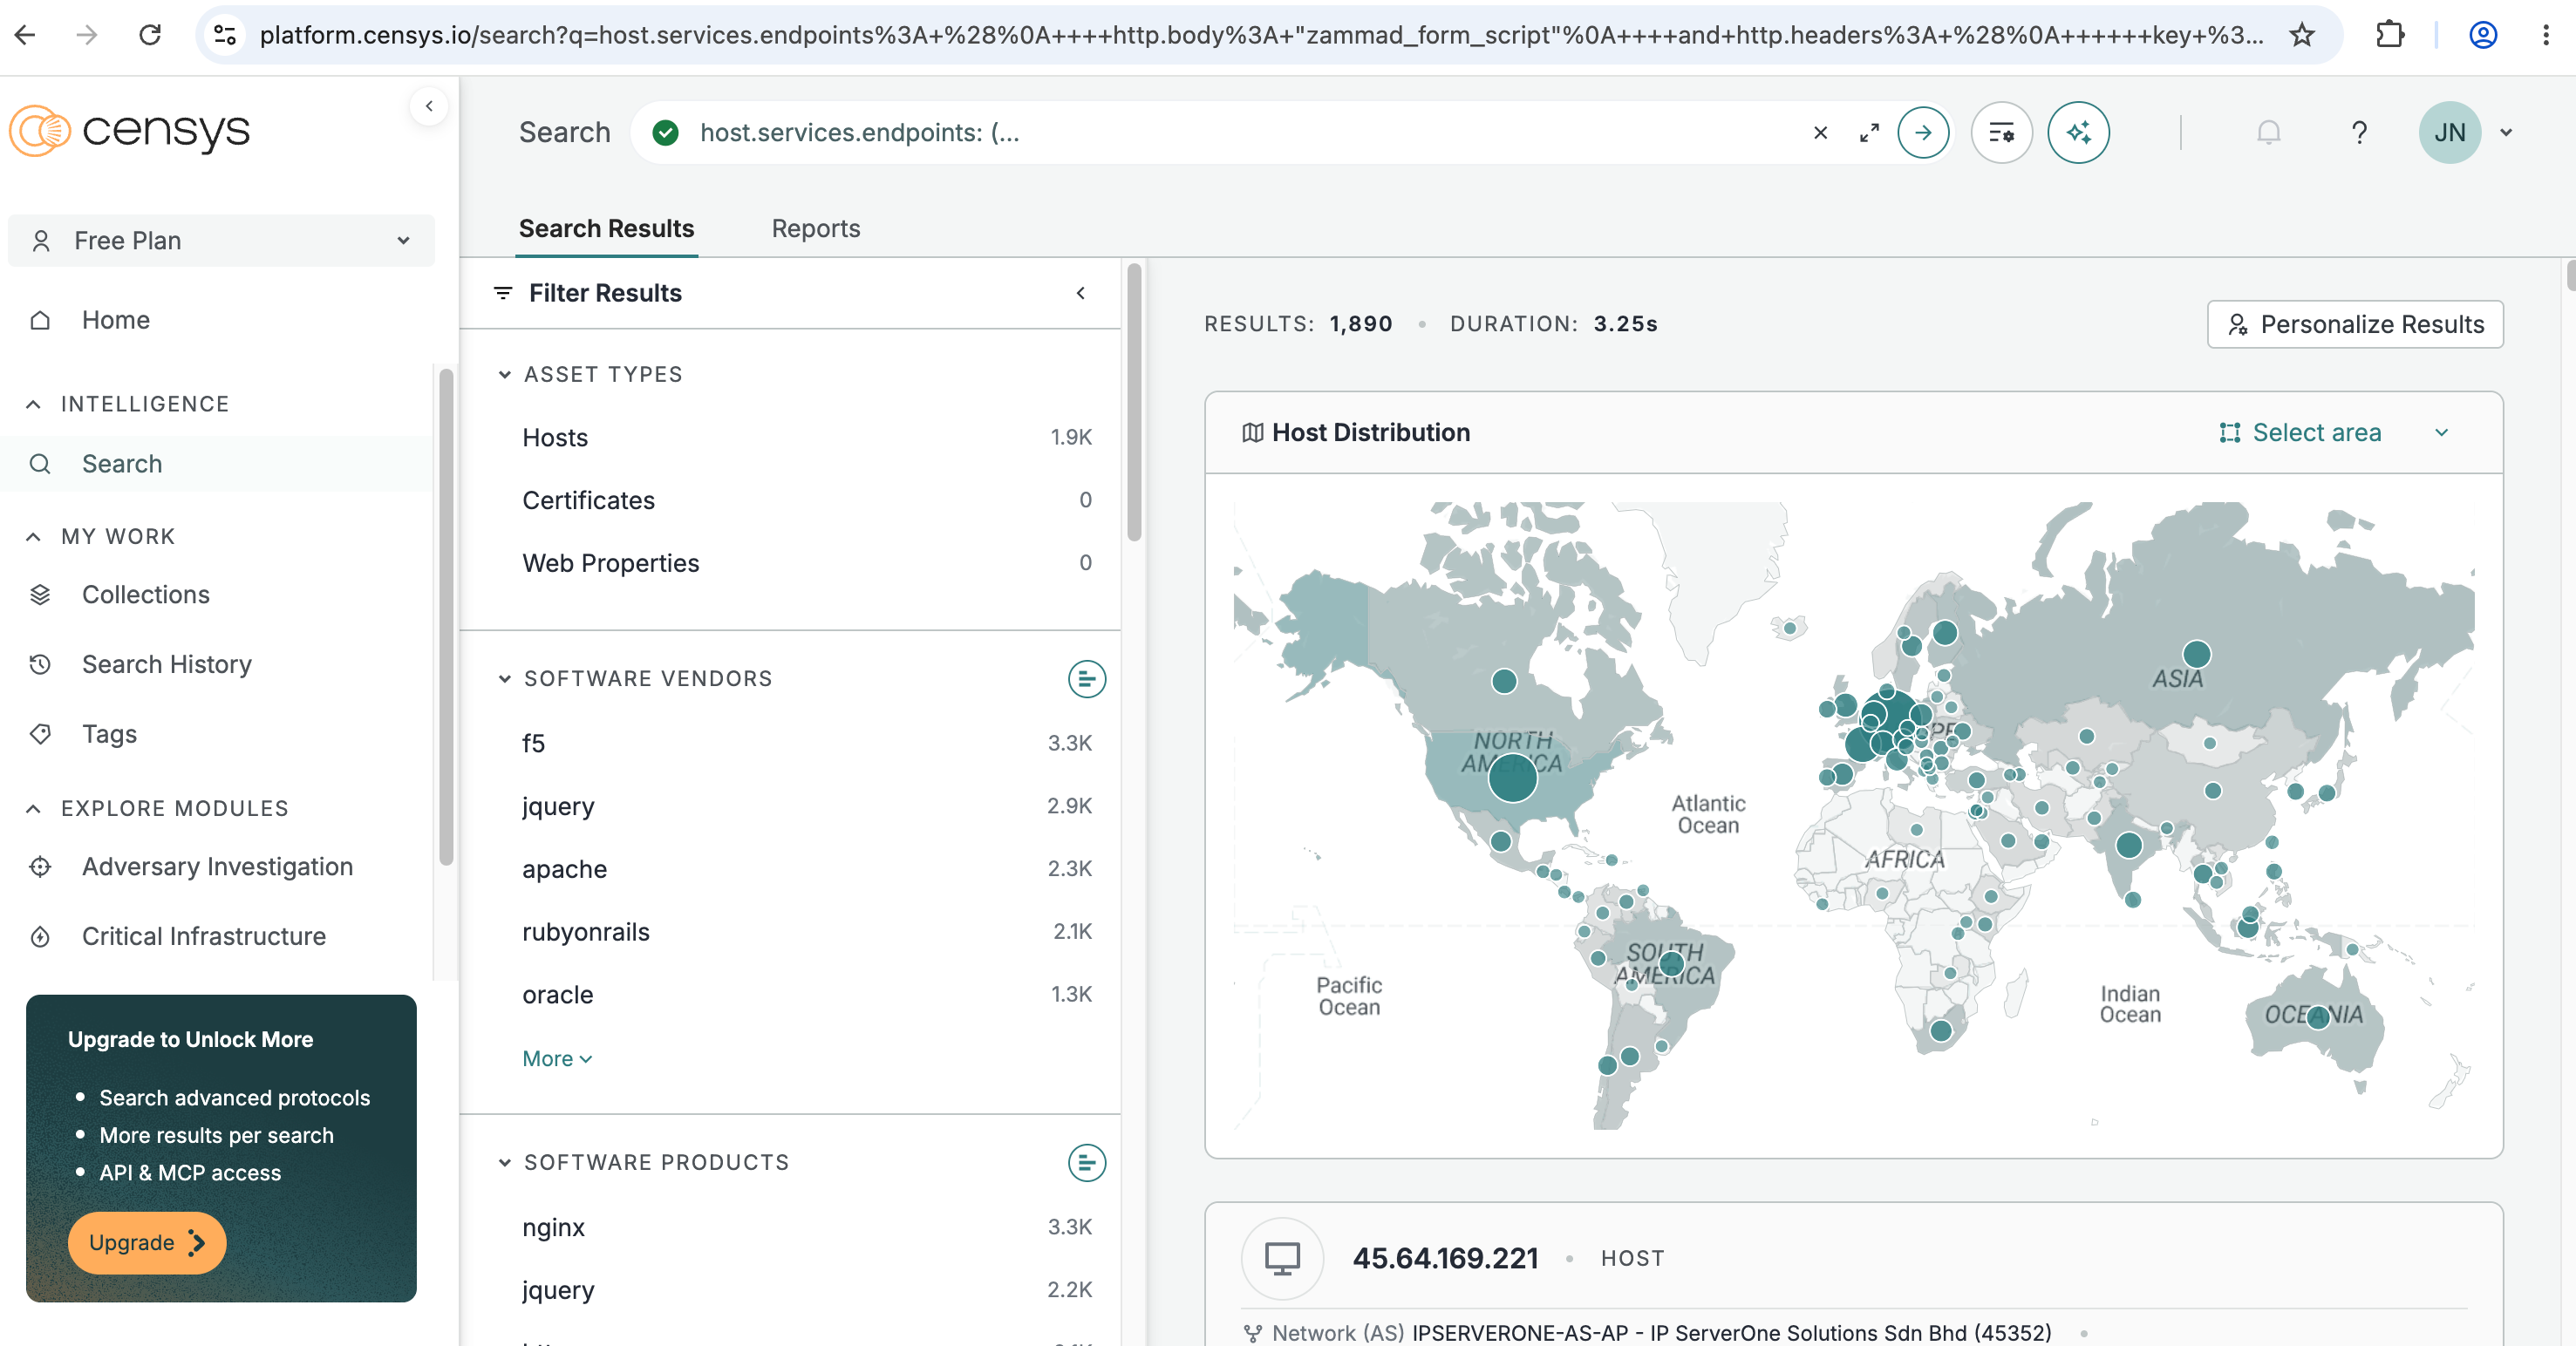
Task: Open the query settings list icon
Action: [x=2001, y=132]
